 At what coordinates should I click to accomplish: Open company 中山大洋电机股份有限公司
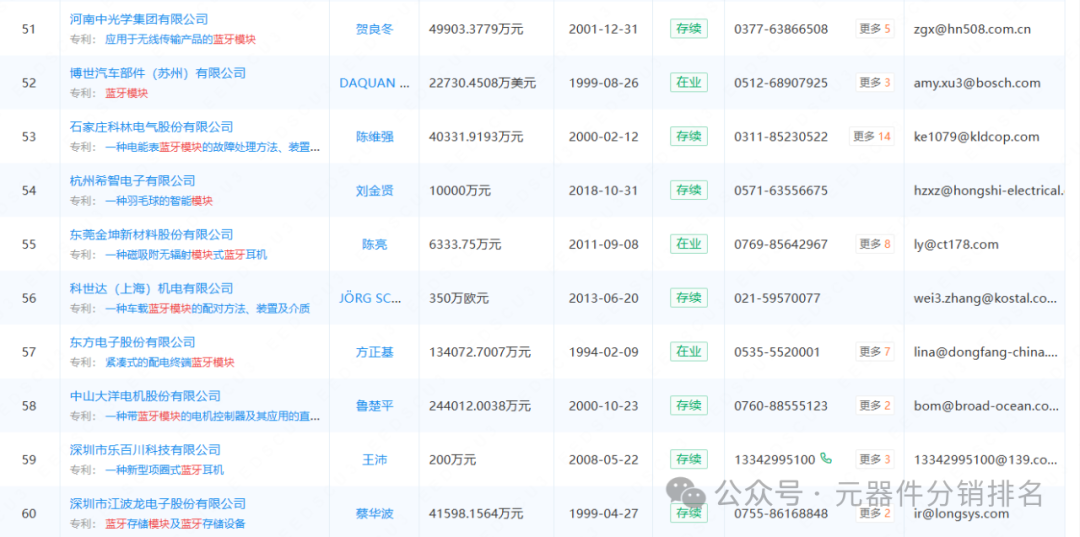pyautogui.click(x=145, y=395)
